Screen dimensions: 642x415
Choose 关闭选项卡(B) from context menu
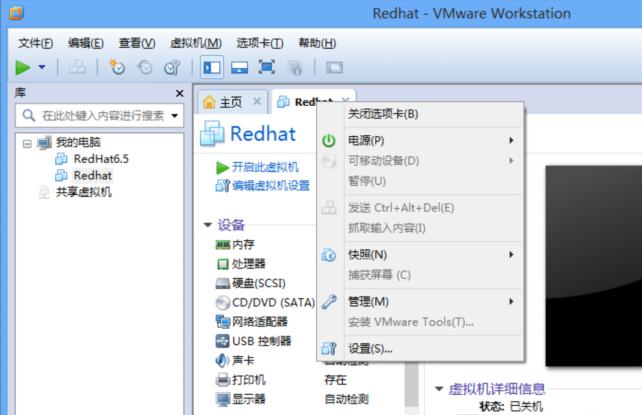tap(383, 114)
